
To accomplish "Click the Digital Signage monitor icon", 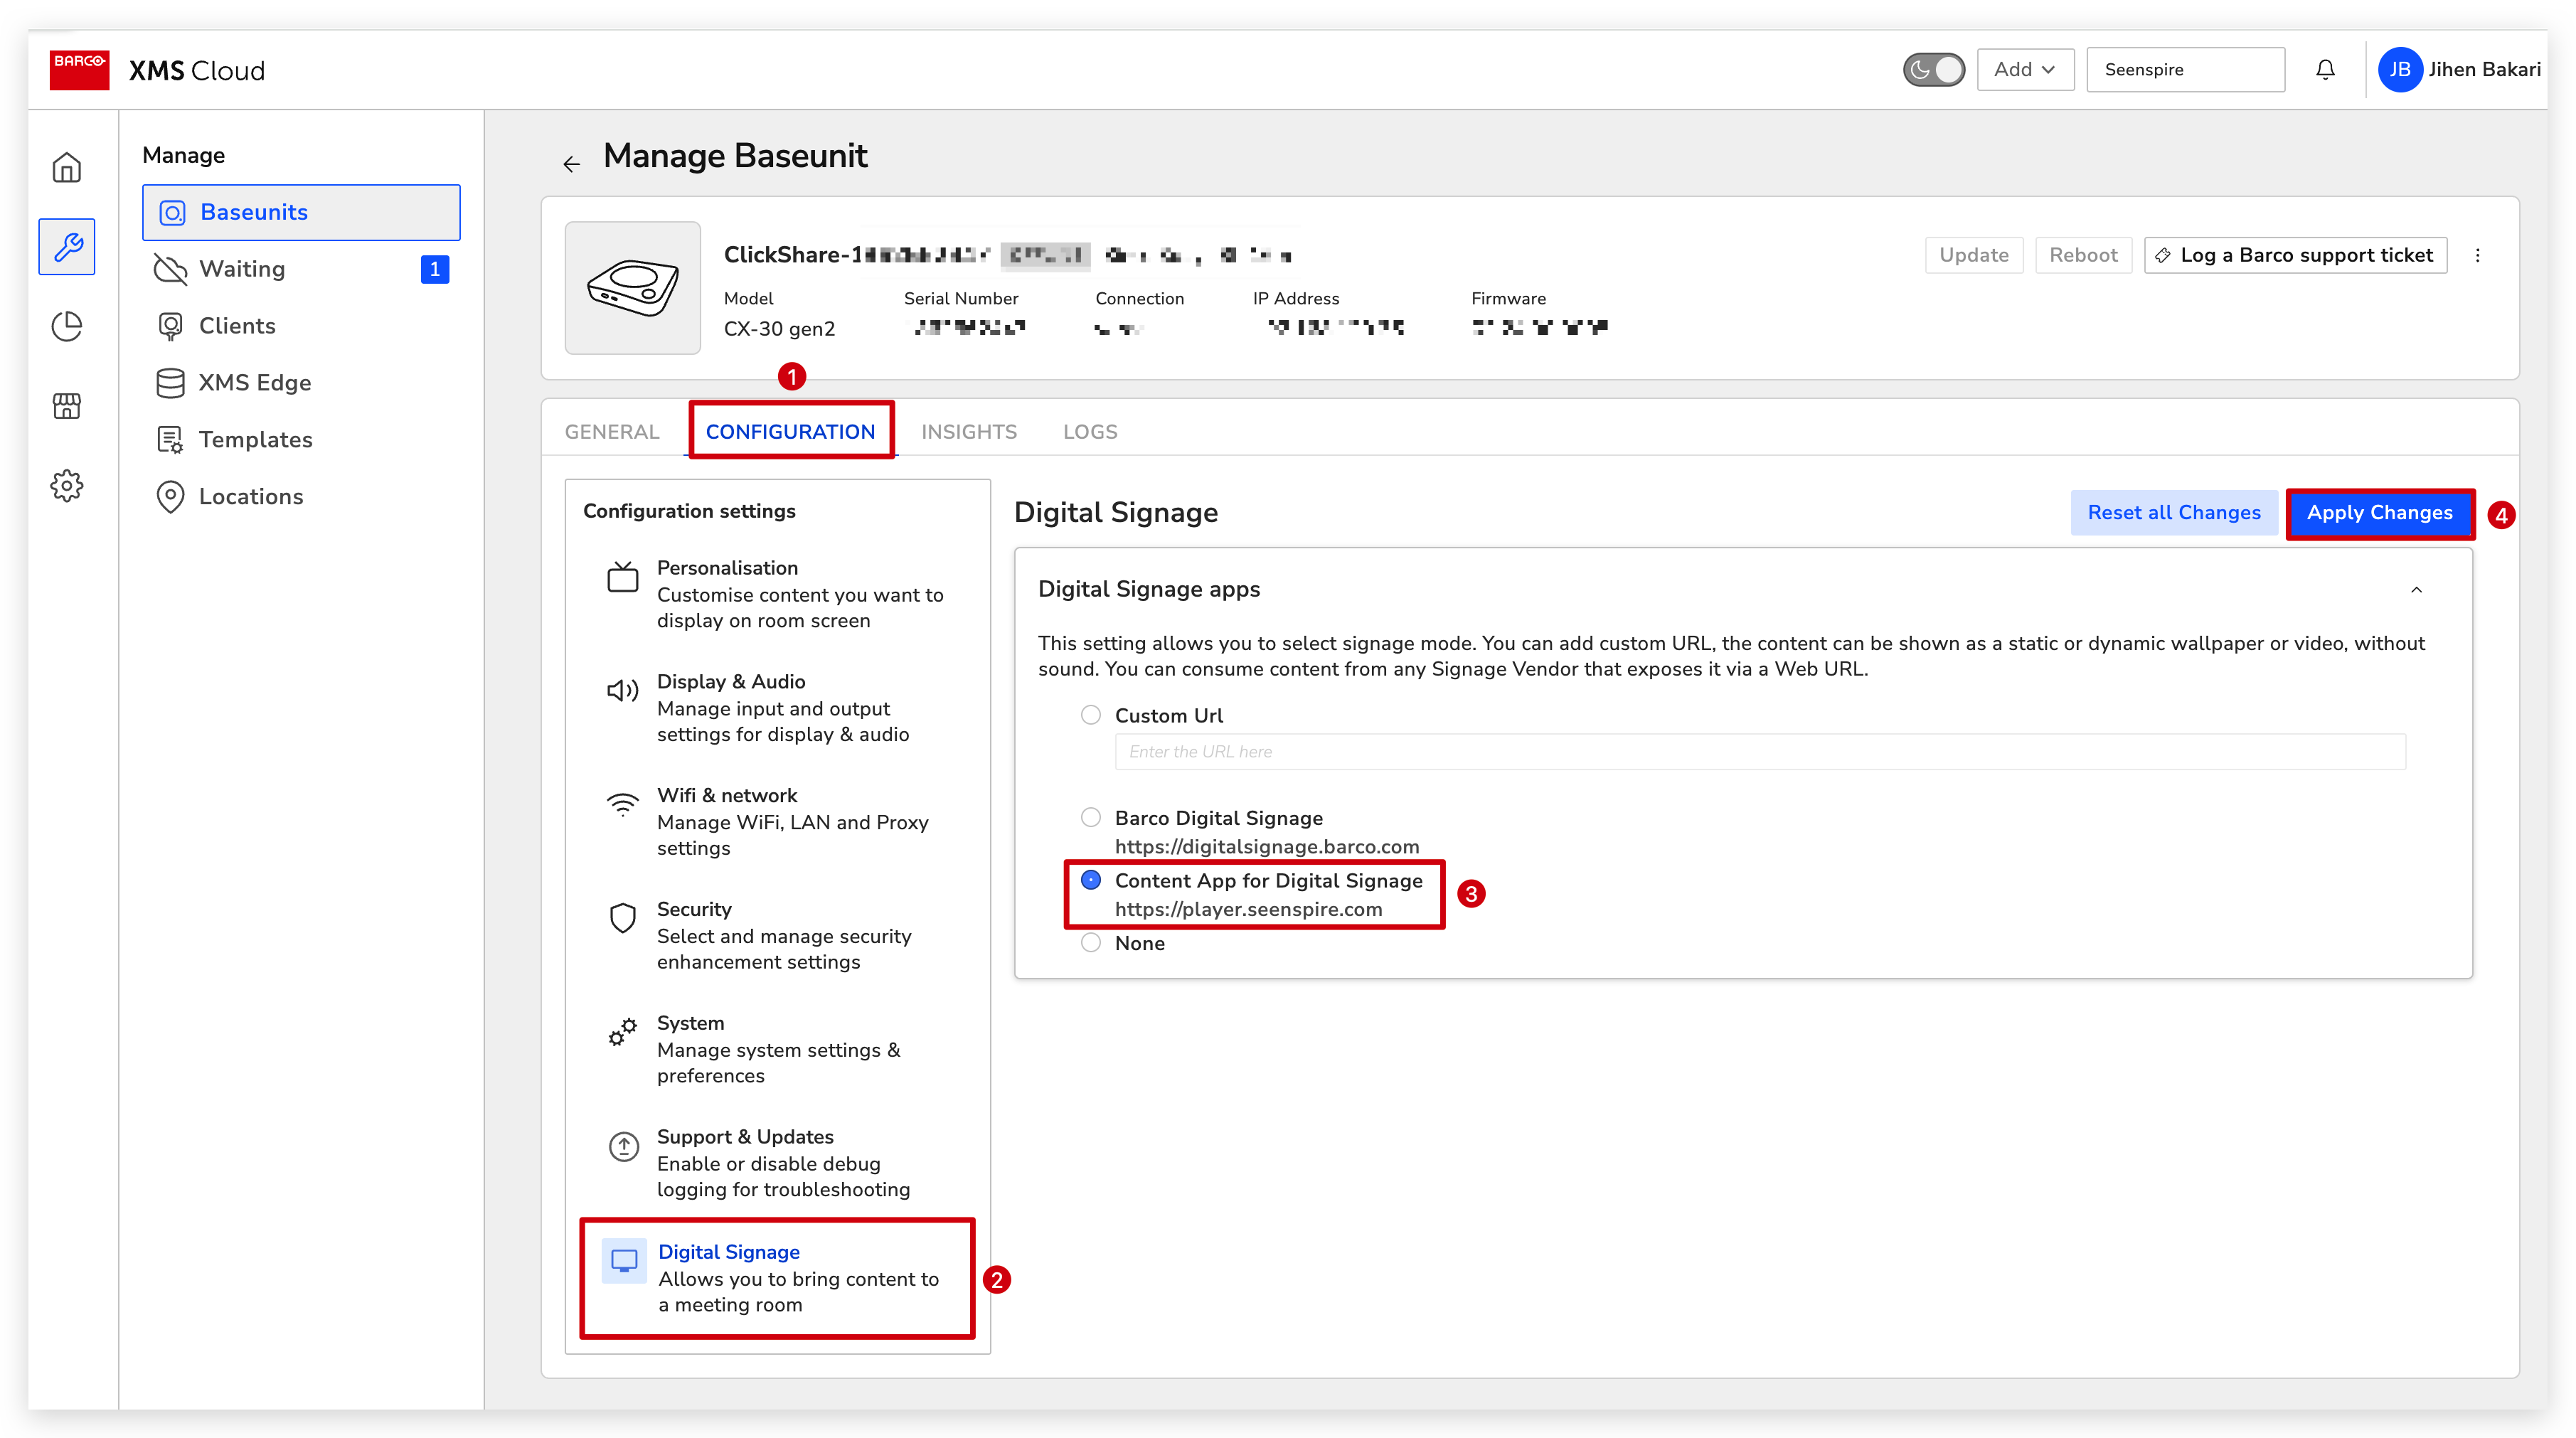I will coord(624,1261).
